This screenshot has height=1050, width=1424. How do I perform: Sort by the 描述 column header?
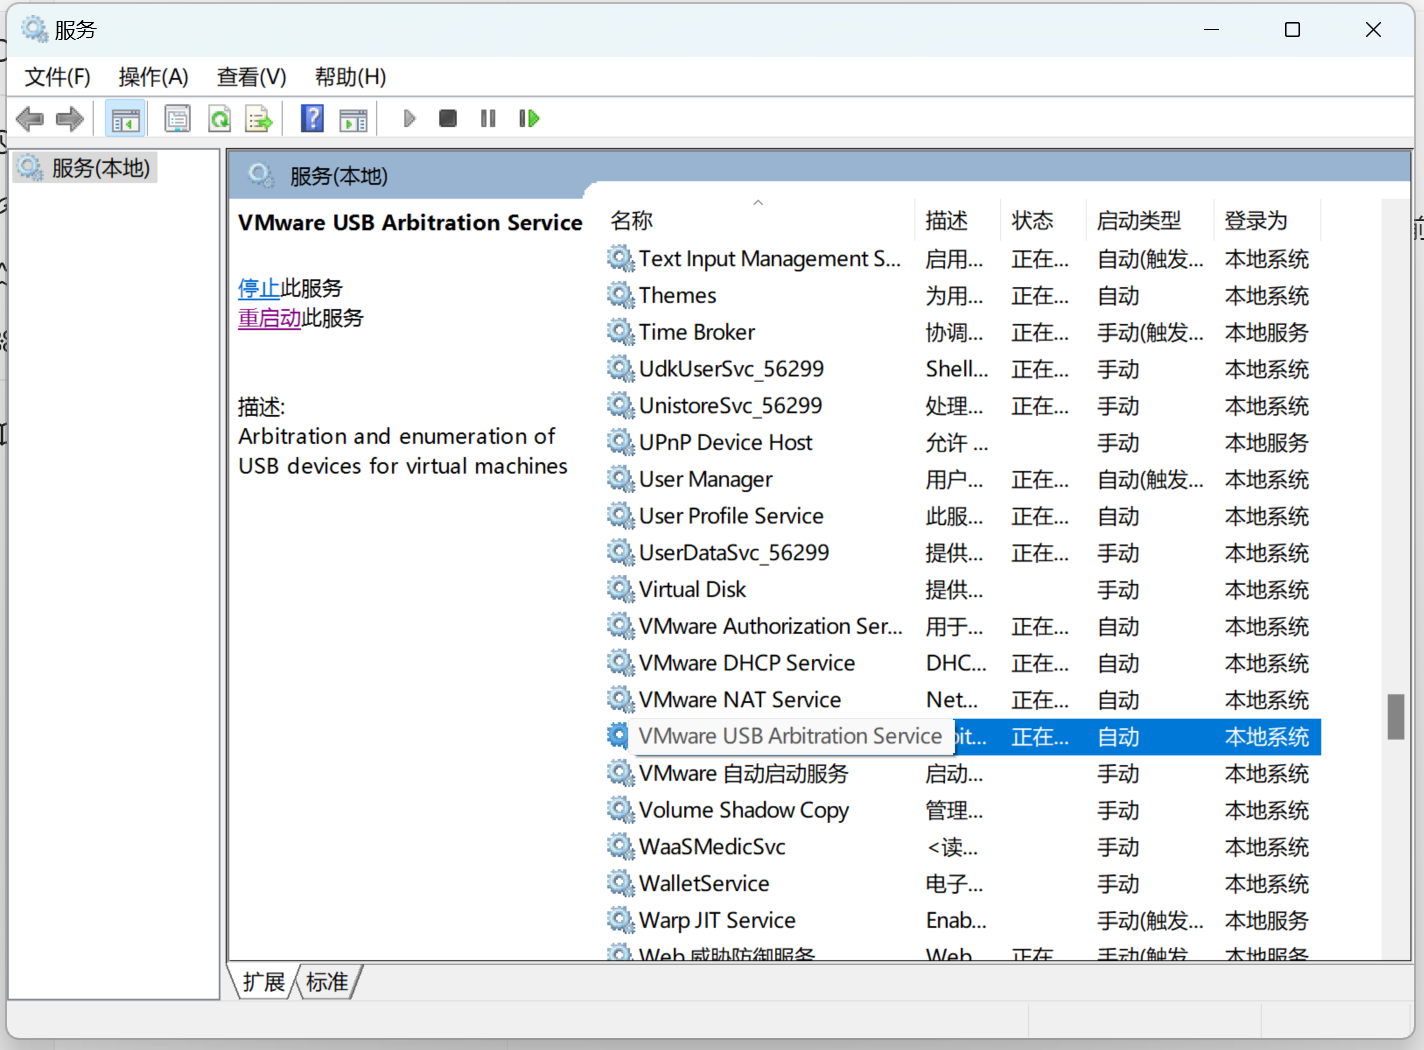957,220
